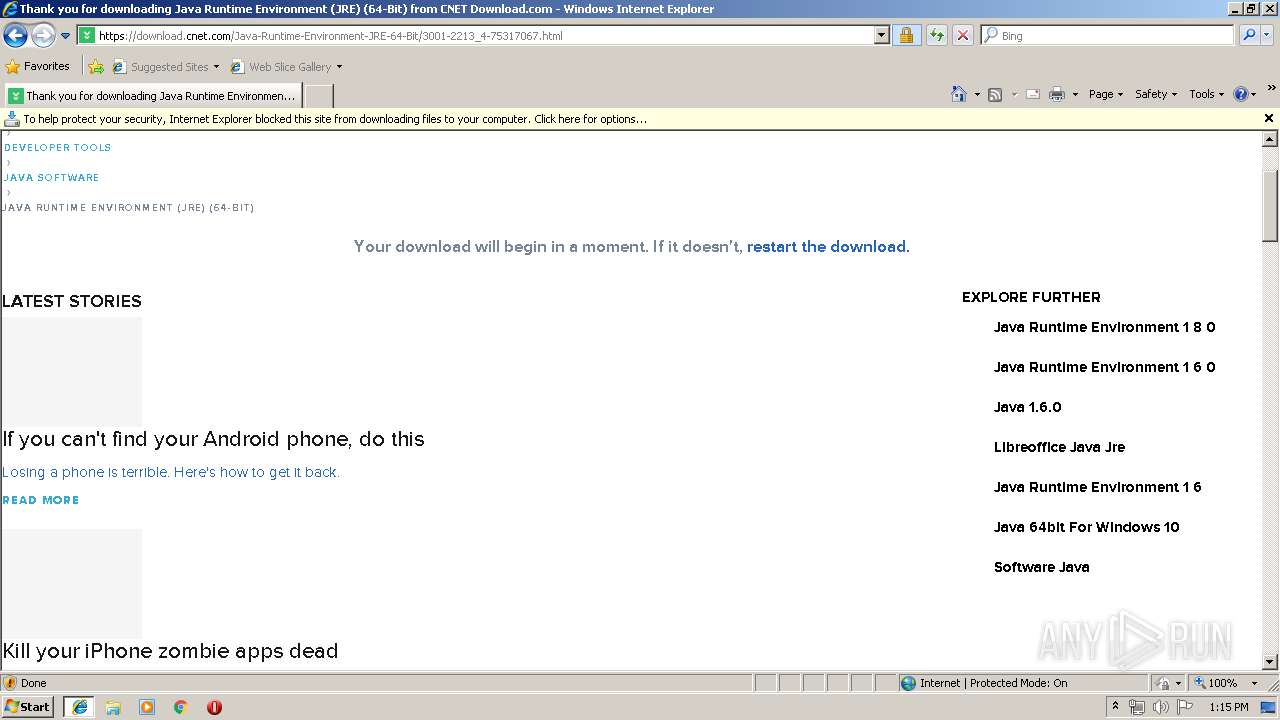Click the Home icon in the command bar

click(x=959, y=94)
